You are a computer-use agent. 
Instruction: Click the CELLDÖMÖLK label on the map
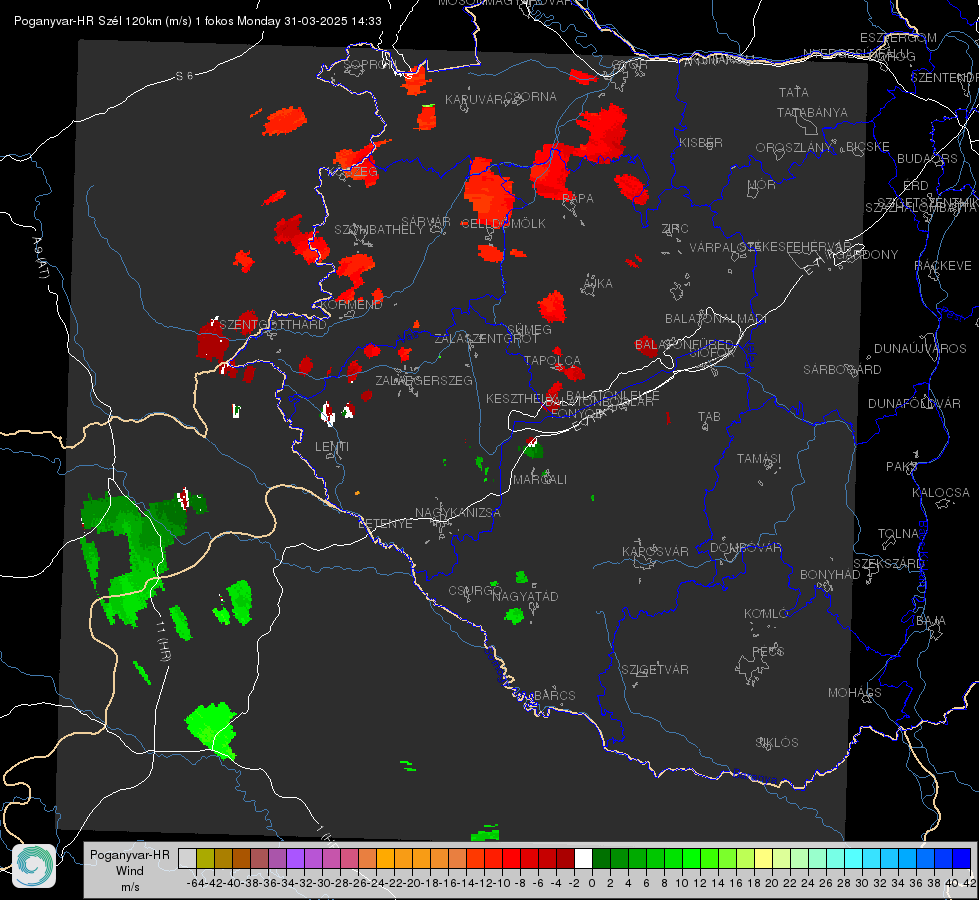point(503,224)
